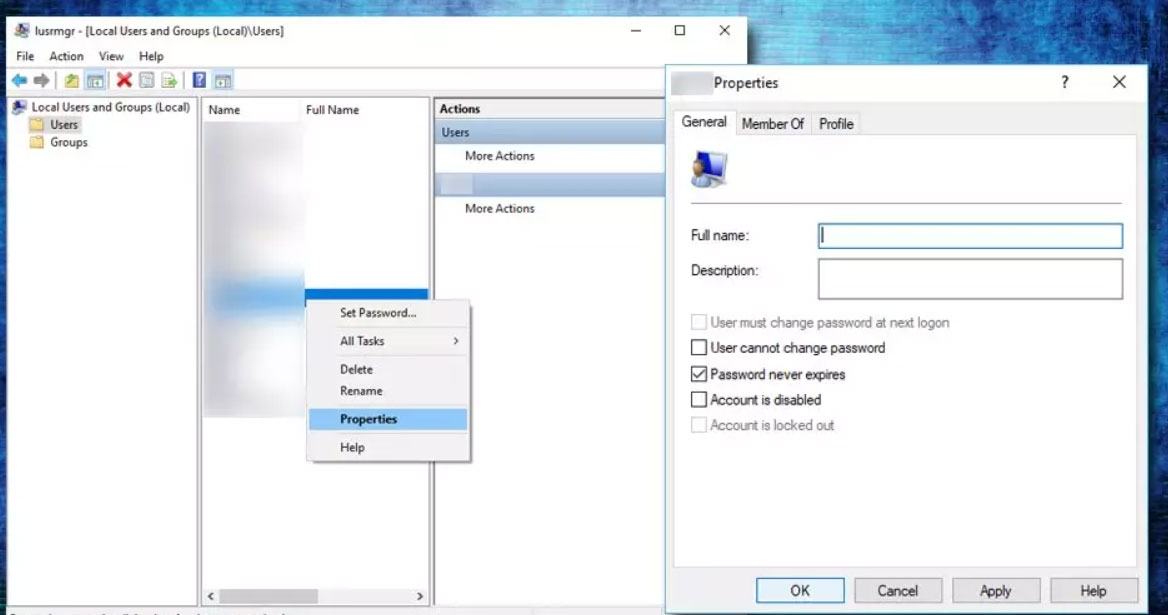Screen dimensions: 1168x615
Task: Uncheck Password never expires
Action: 697,373
